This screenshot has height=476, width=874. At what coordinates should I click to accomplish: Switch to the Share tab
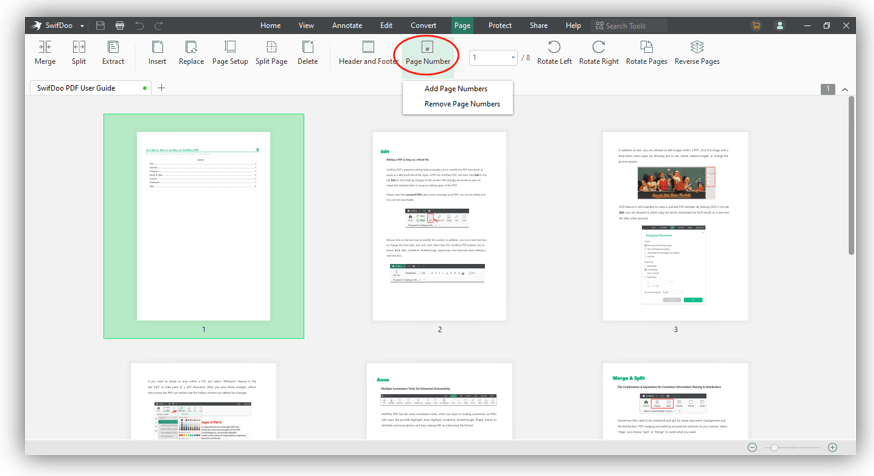538,26
